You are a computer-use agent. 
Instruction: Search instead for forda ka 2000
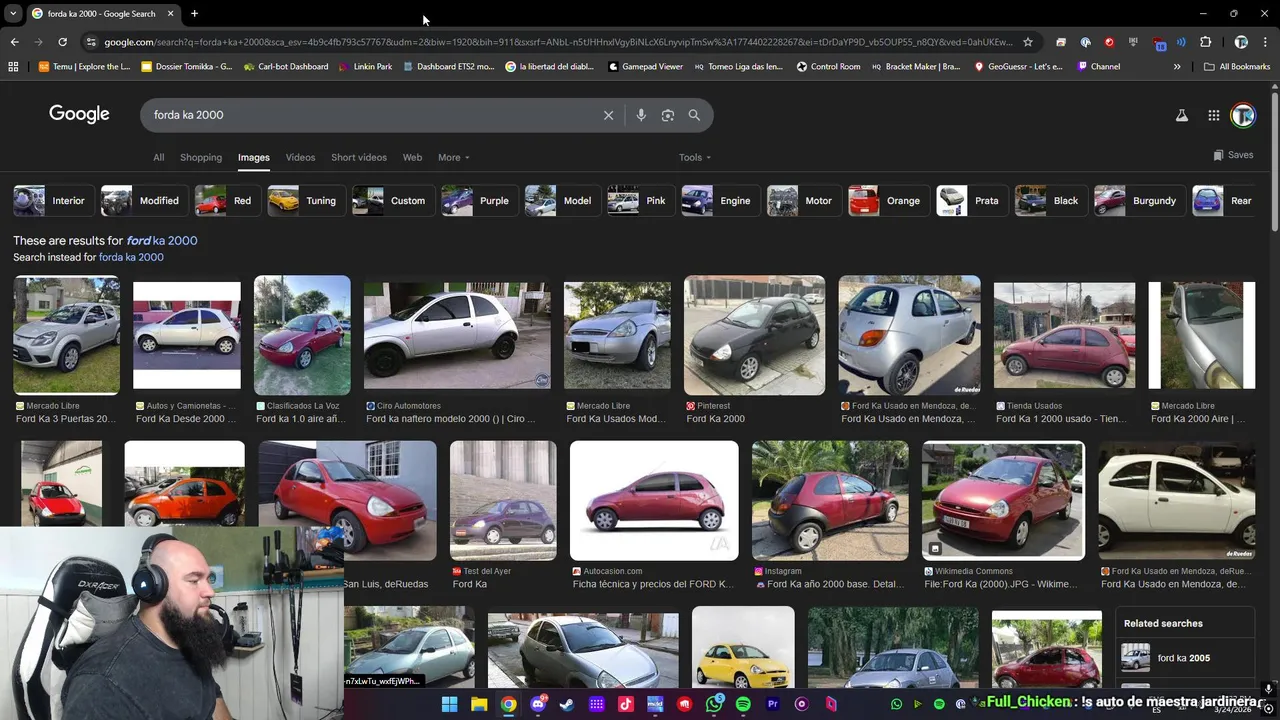pos(131,257)
